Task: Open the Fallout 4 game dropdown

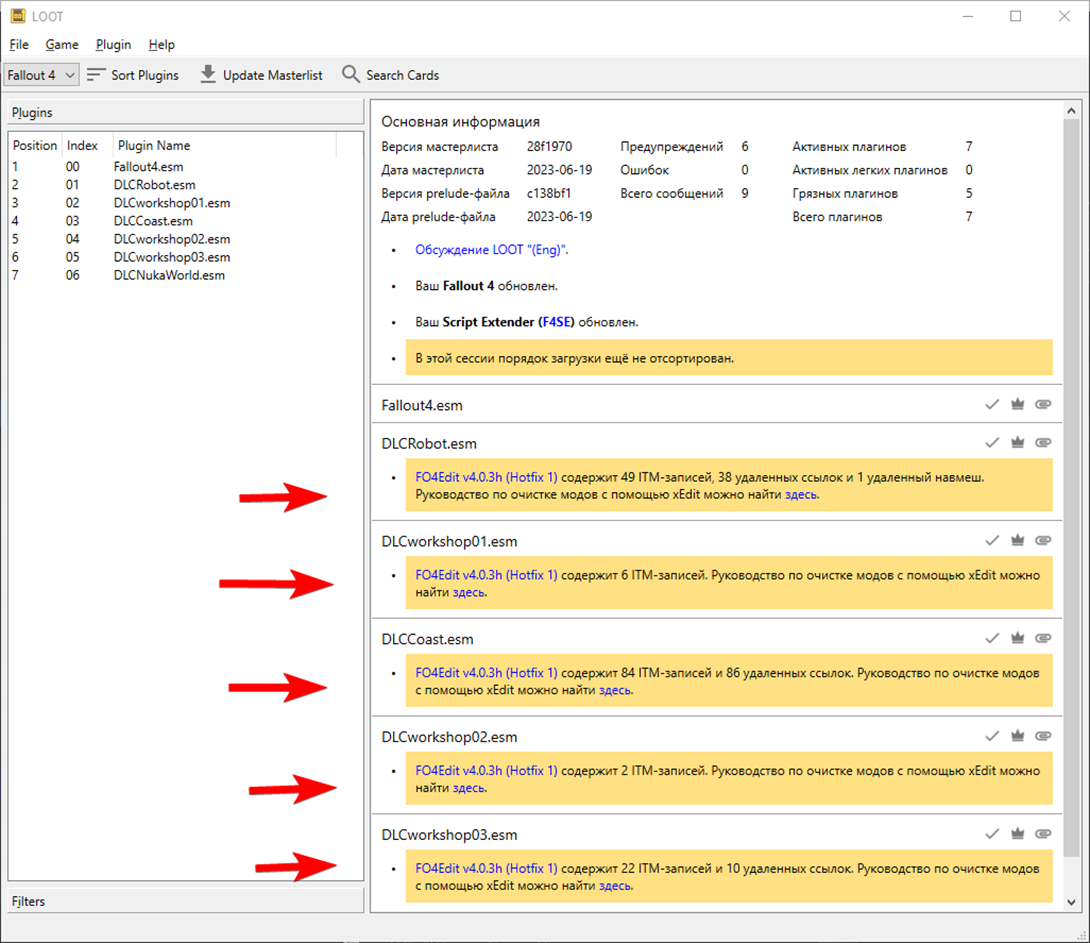Action: tap(41, 74)
